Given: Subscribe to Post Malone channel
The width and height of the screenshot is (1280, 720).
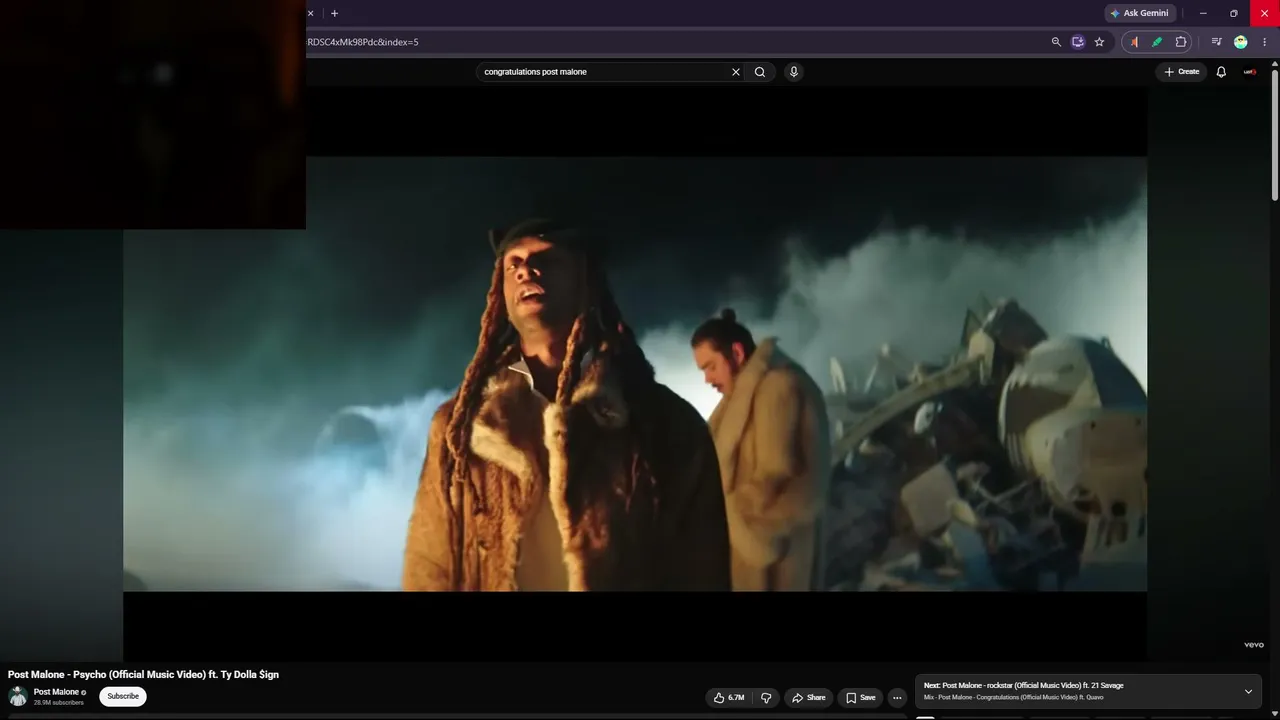Looking at the screenshot, I should [123, 696].
